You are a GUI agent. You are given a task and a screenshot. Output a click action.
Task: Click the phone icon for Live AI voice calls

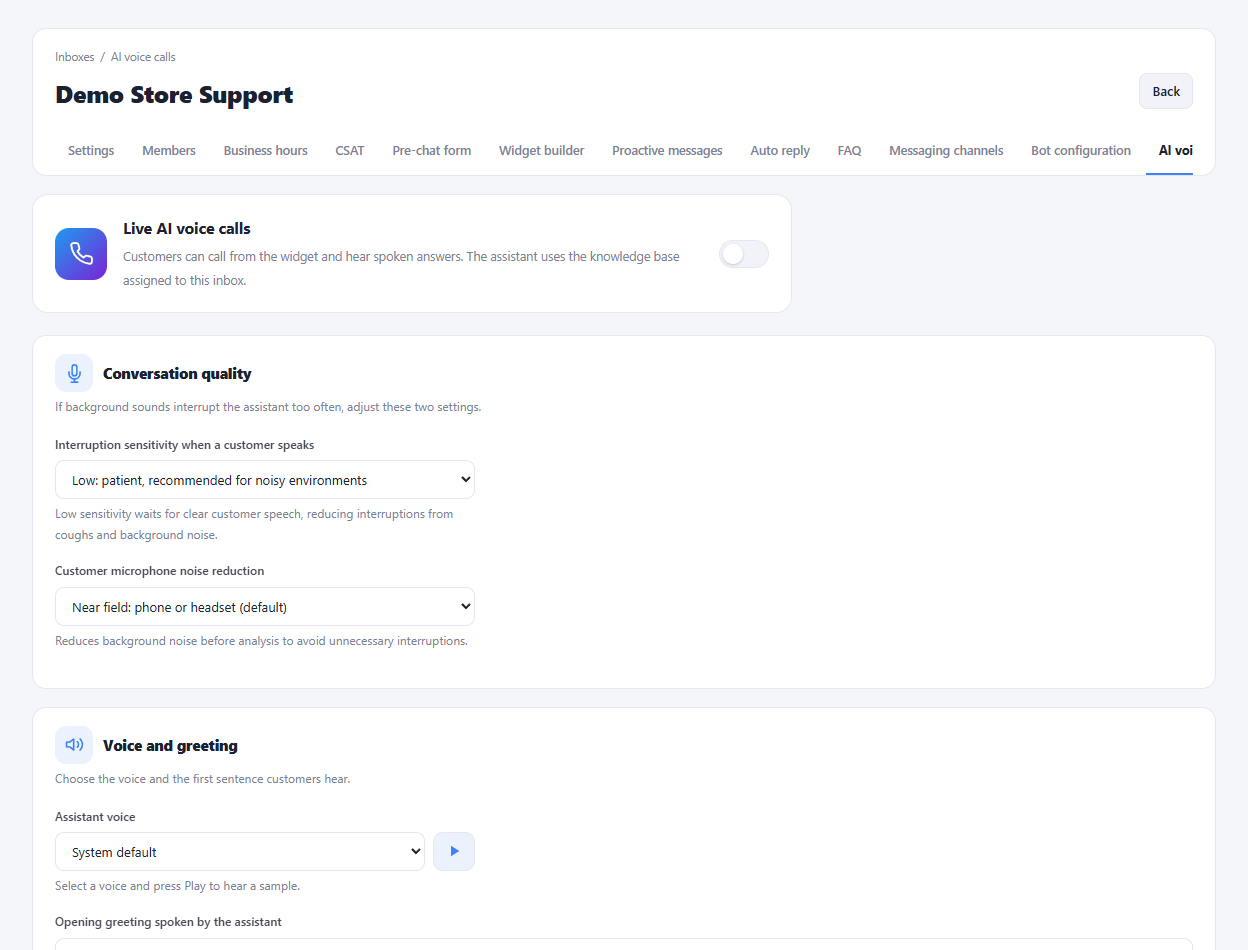click(81, 254)
